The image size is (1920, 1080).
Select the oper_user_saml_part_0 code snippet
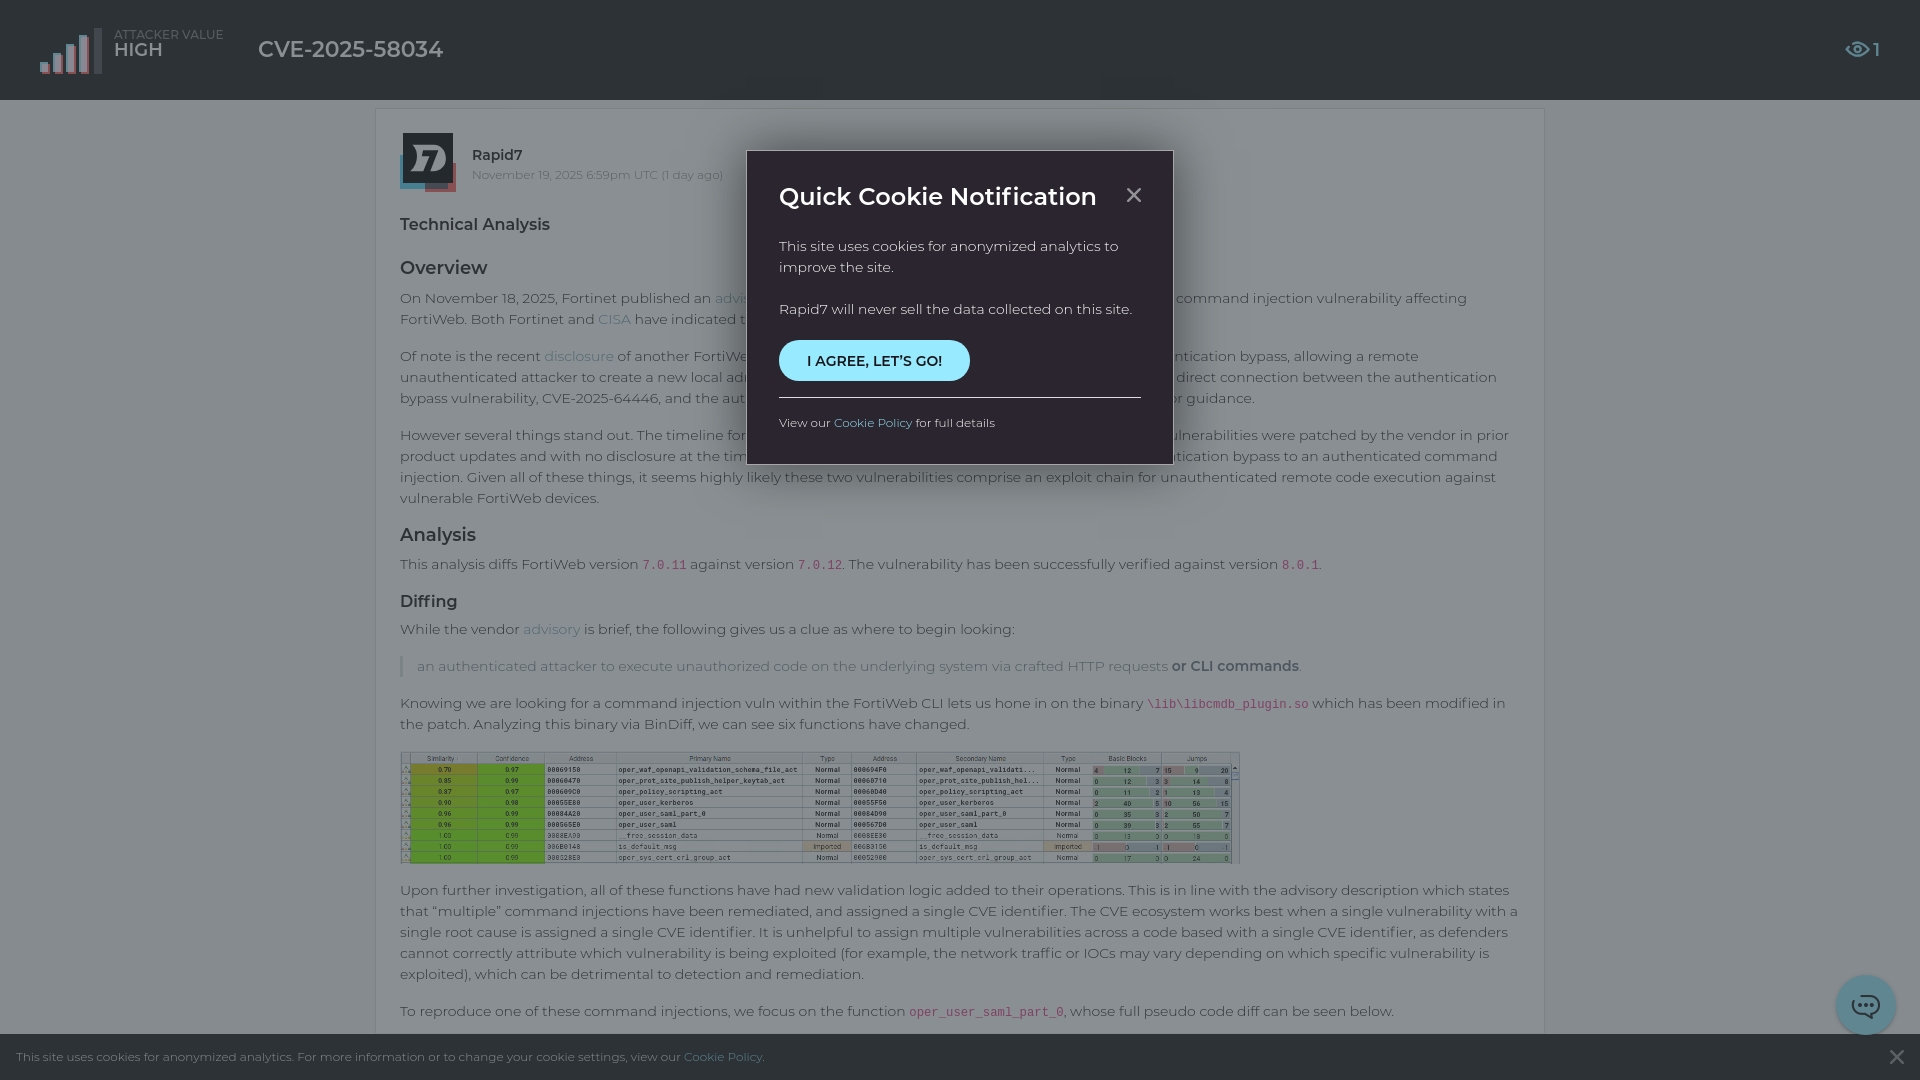click(x=984, y=1011)
